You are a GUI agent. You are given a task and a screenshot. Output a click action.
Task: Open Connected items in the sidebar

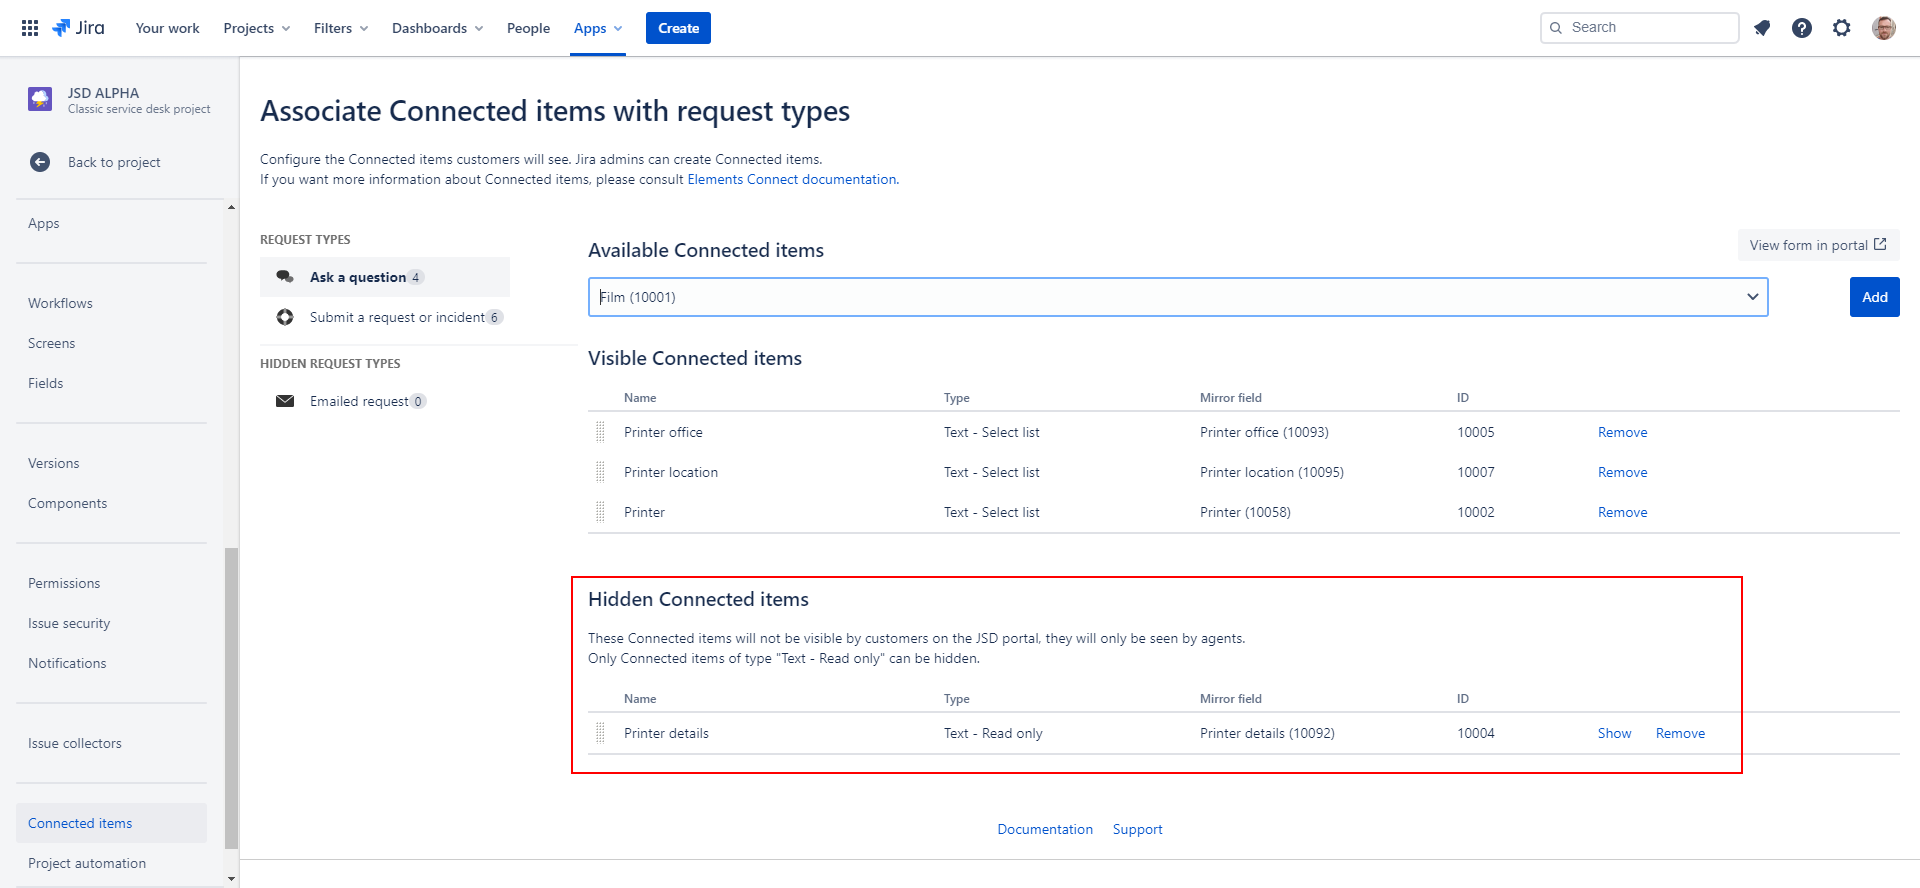[80, 823]
